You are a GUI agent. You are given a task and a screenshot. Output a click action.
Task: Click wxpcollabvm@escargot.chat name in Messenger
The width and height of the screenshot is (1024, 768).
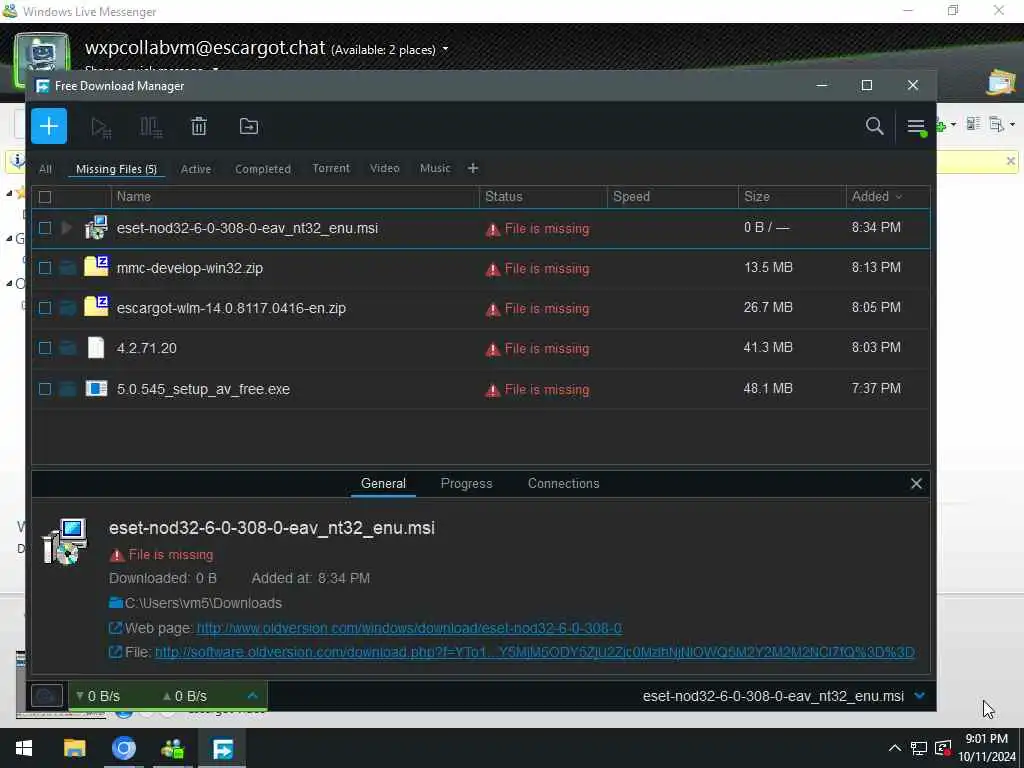204,48
